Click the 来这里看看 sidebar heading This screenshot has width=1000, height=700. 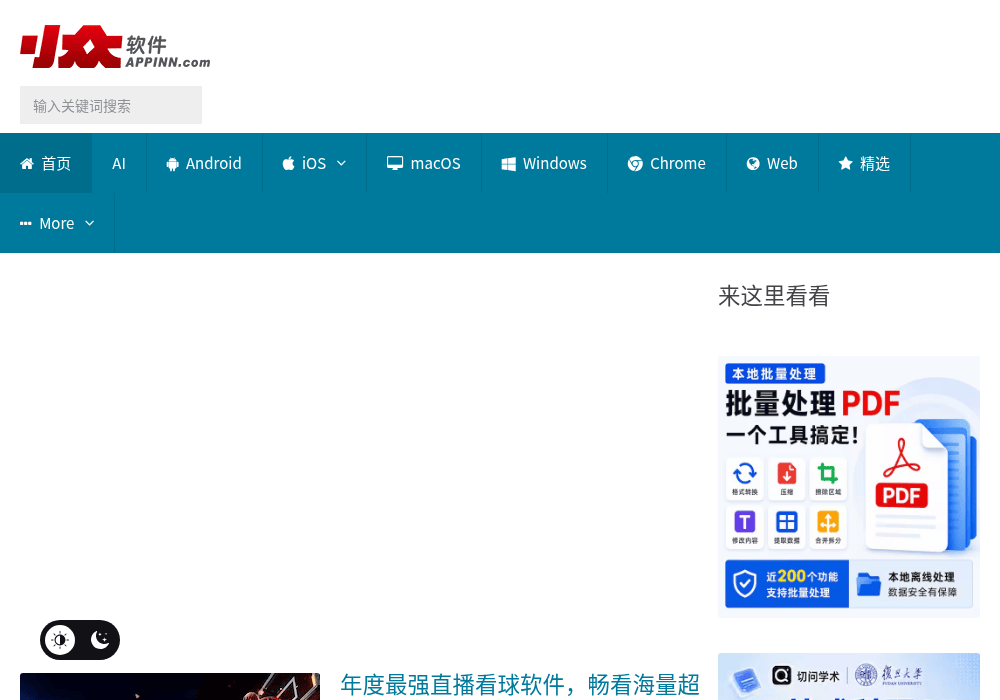click(x=774, y=296)
